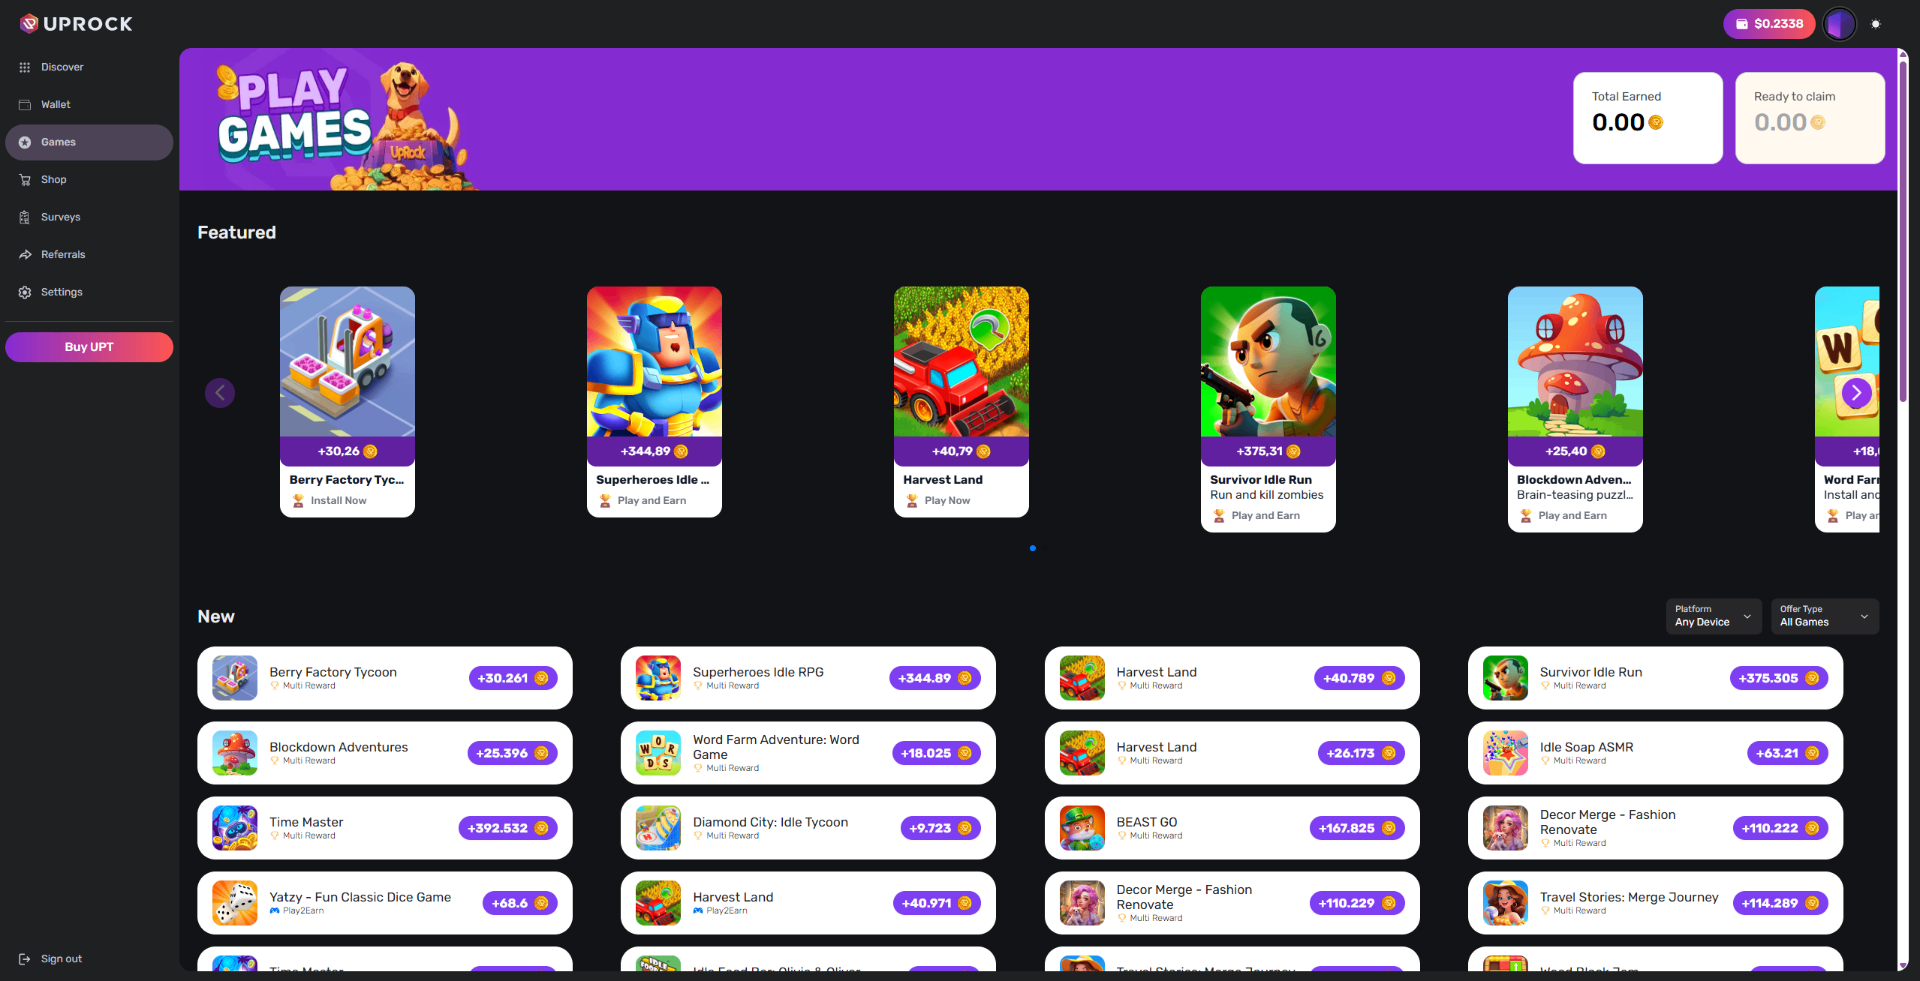The image size is (1920, 981).
Task: Click the carousel page indicator dot
Action: tap(1033, 548)
